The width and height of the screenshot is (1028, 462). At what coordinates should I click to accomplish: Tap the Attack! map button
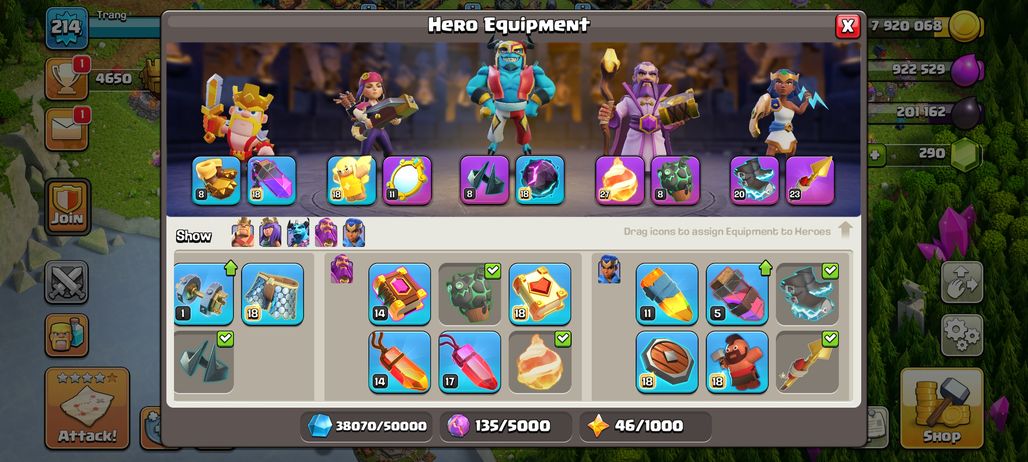(x=87, y=408)
